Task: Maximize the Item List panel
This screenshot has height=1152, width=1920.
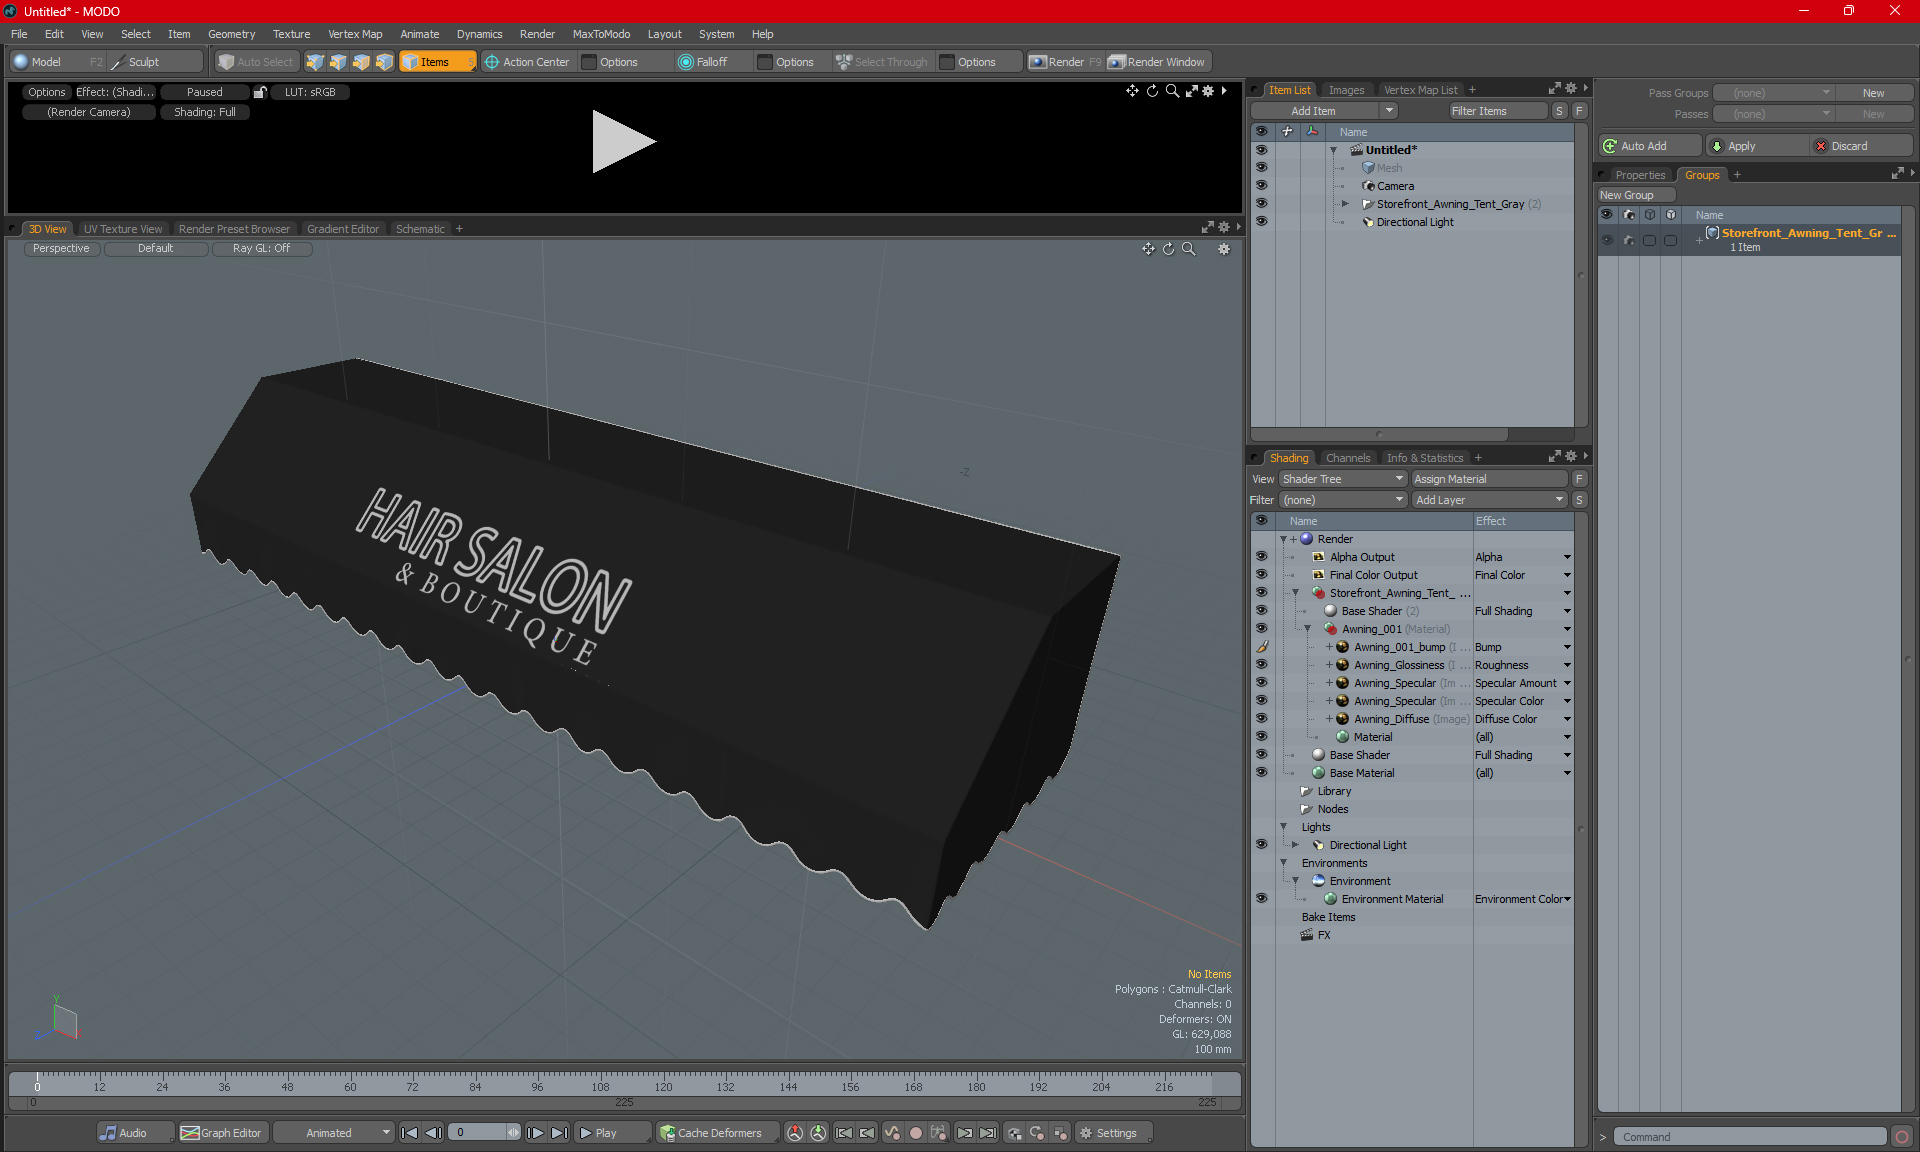Action: pyautogui.click(x=1555, y=89)
